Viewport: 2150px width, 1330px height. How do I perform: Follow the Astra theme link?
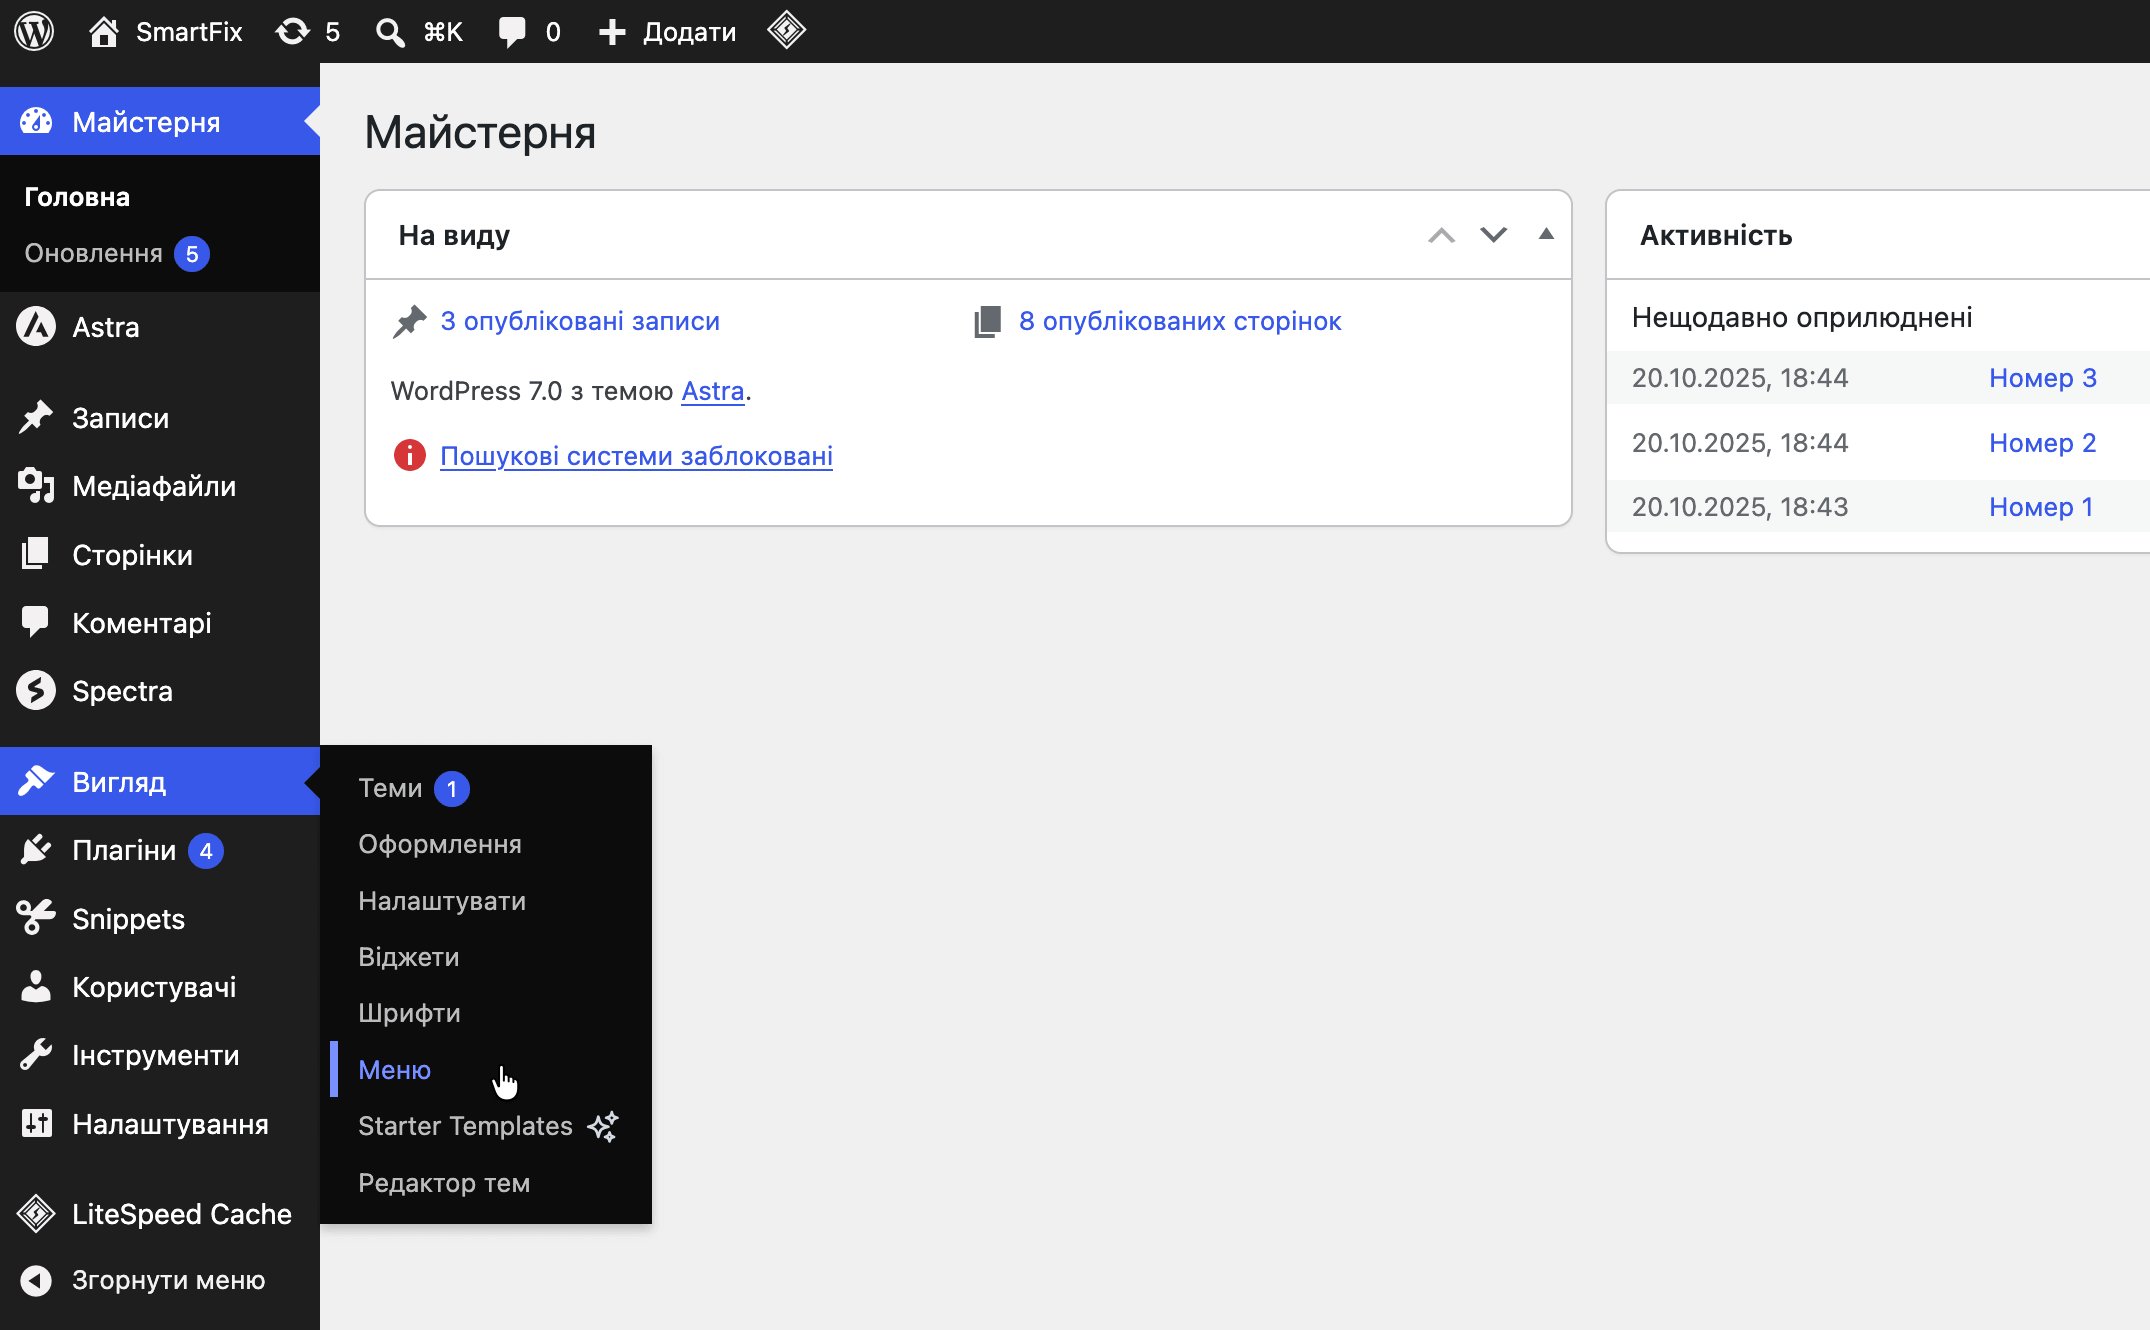(713, 391)
